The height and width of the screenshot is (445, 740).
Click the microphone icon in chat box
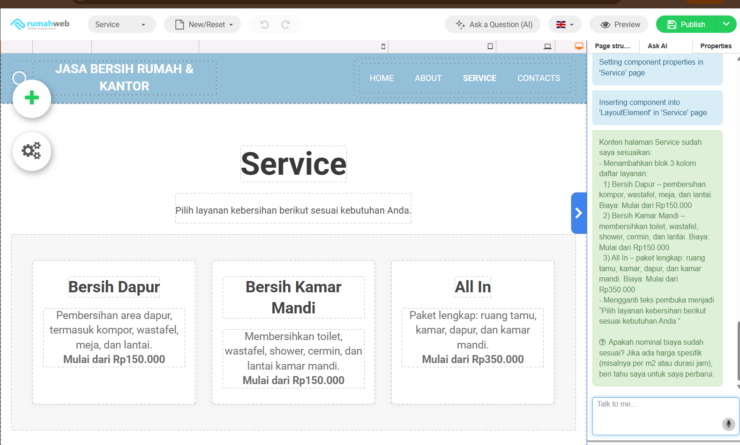[728, 424]
